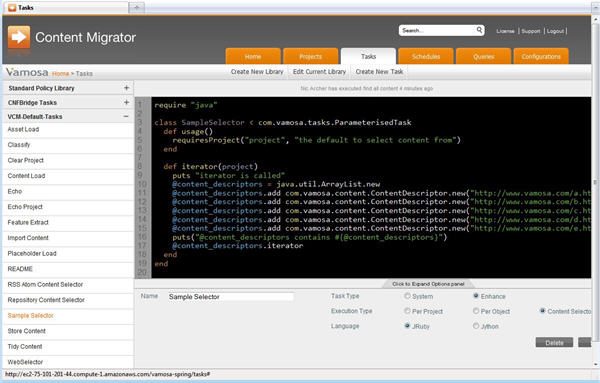Select Content Selector execution type
The image size is (600, 383).
click(x=542, y=311)
